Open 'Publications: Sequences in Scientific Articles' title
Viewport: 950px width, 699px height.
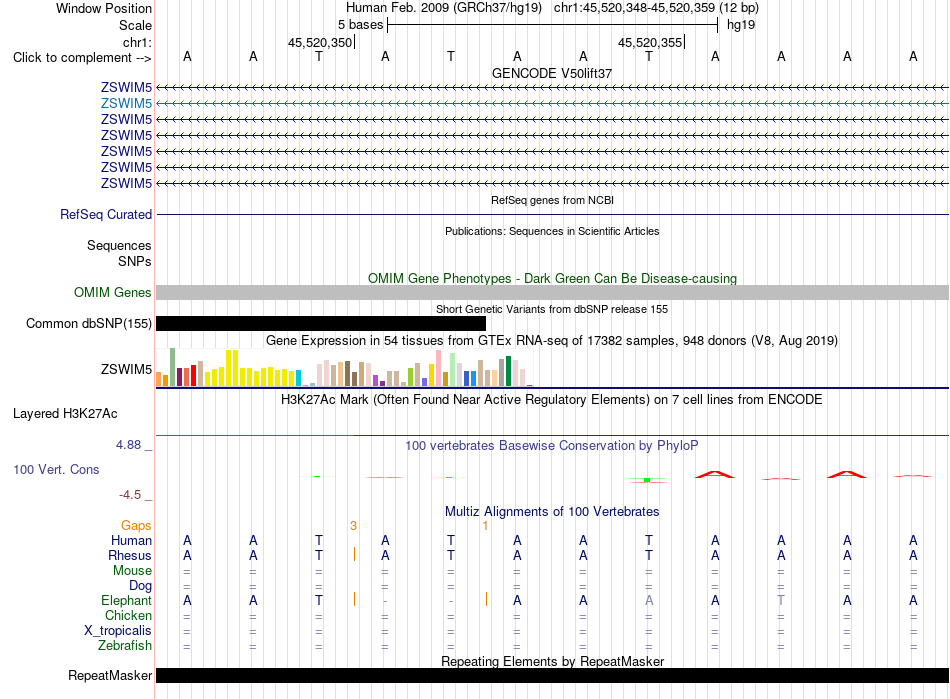[x=552, y=231]
